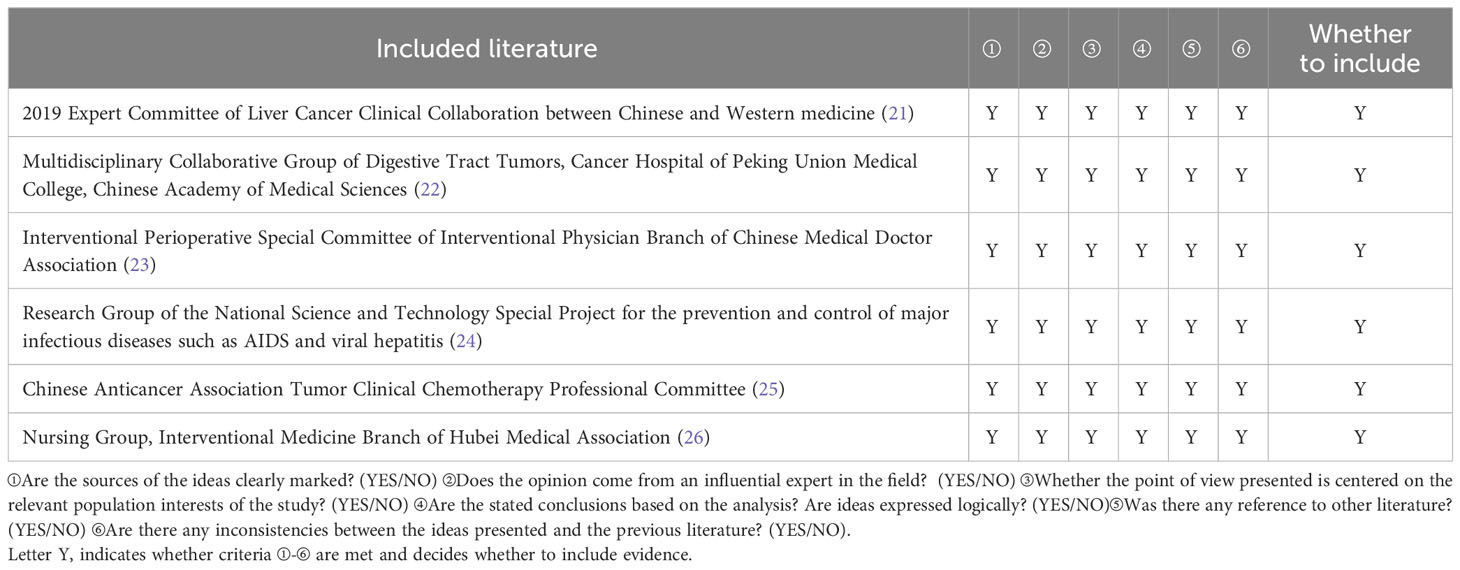Click the circled 2 criterion header
The height and width of the screenshot is (570, 1460).
pos(1042,49)
